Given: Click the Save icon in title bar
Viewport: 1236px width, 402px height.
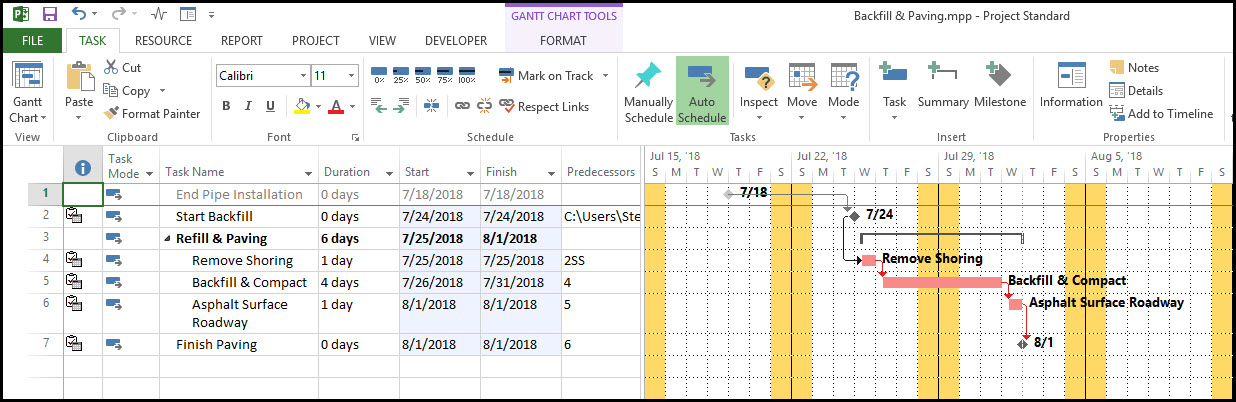Looking at the screenshot, I should 50,15.
